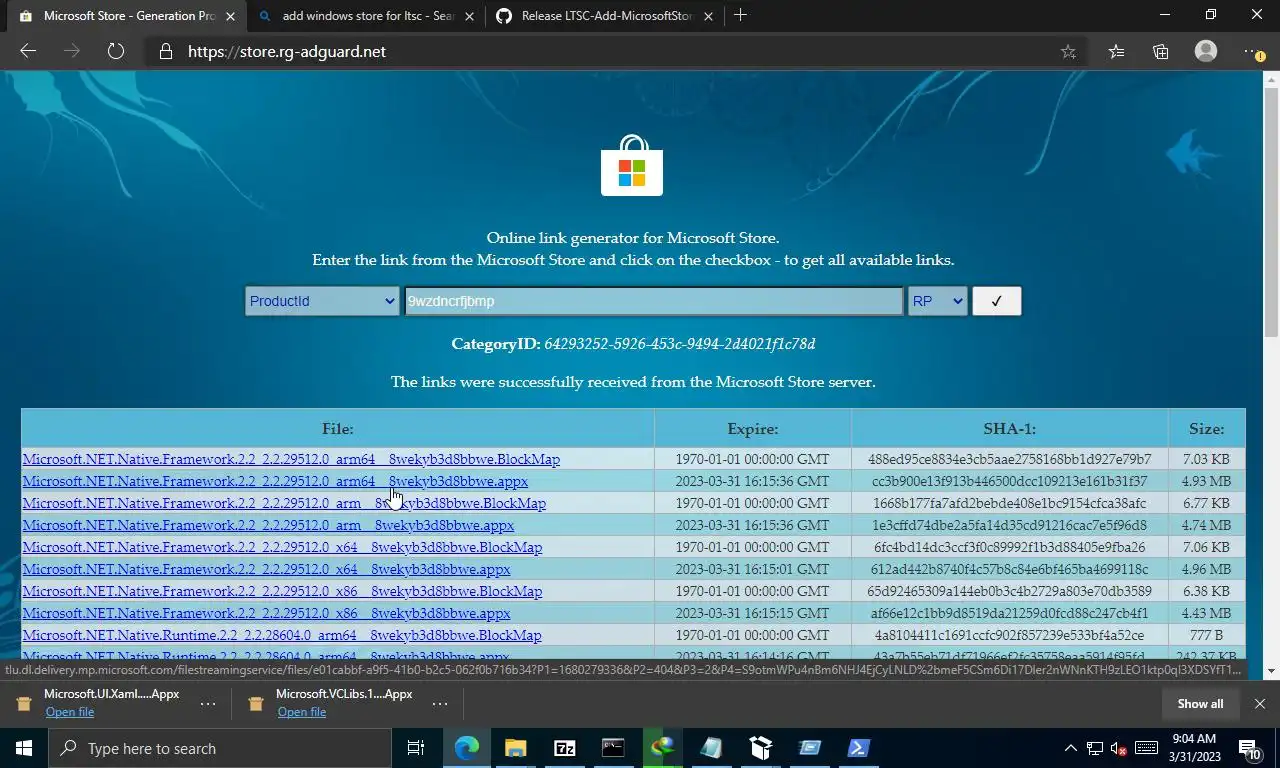Viewport: 1280px width, 768px height.
Task: Open the notification center icon
Action: click(1250, 748)
